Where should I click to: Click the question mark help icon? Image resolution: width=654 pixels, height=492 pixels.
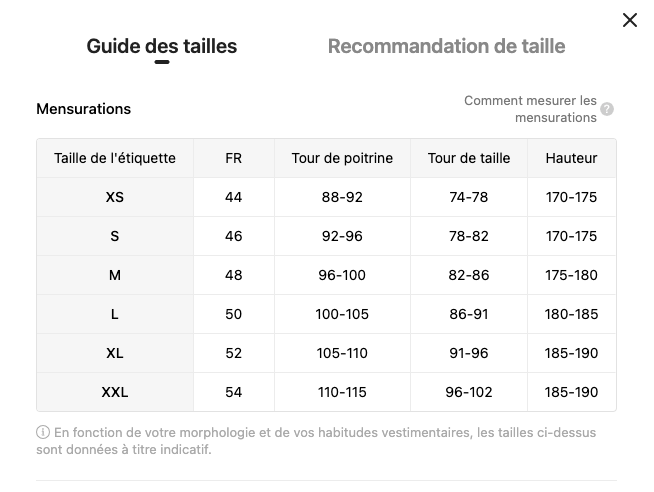pos(607,109)
